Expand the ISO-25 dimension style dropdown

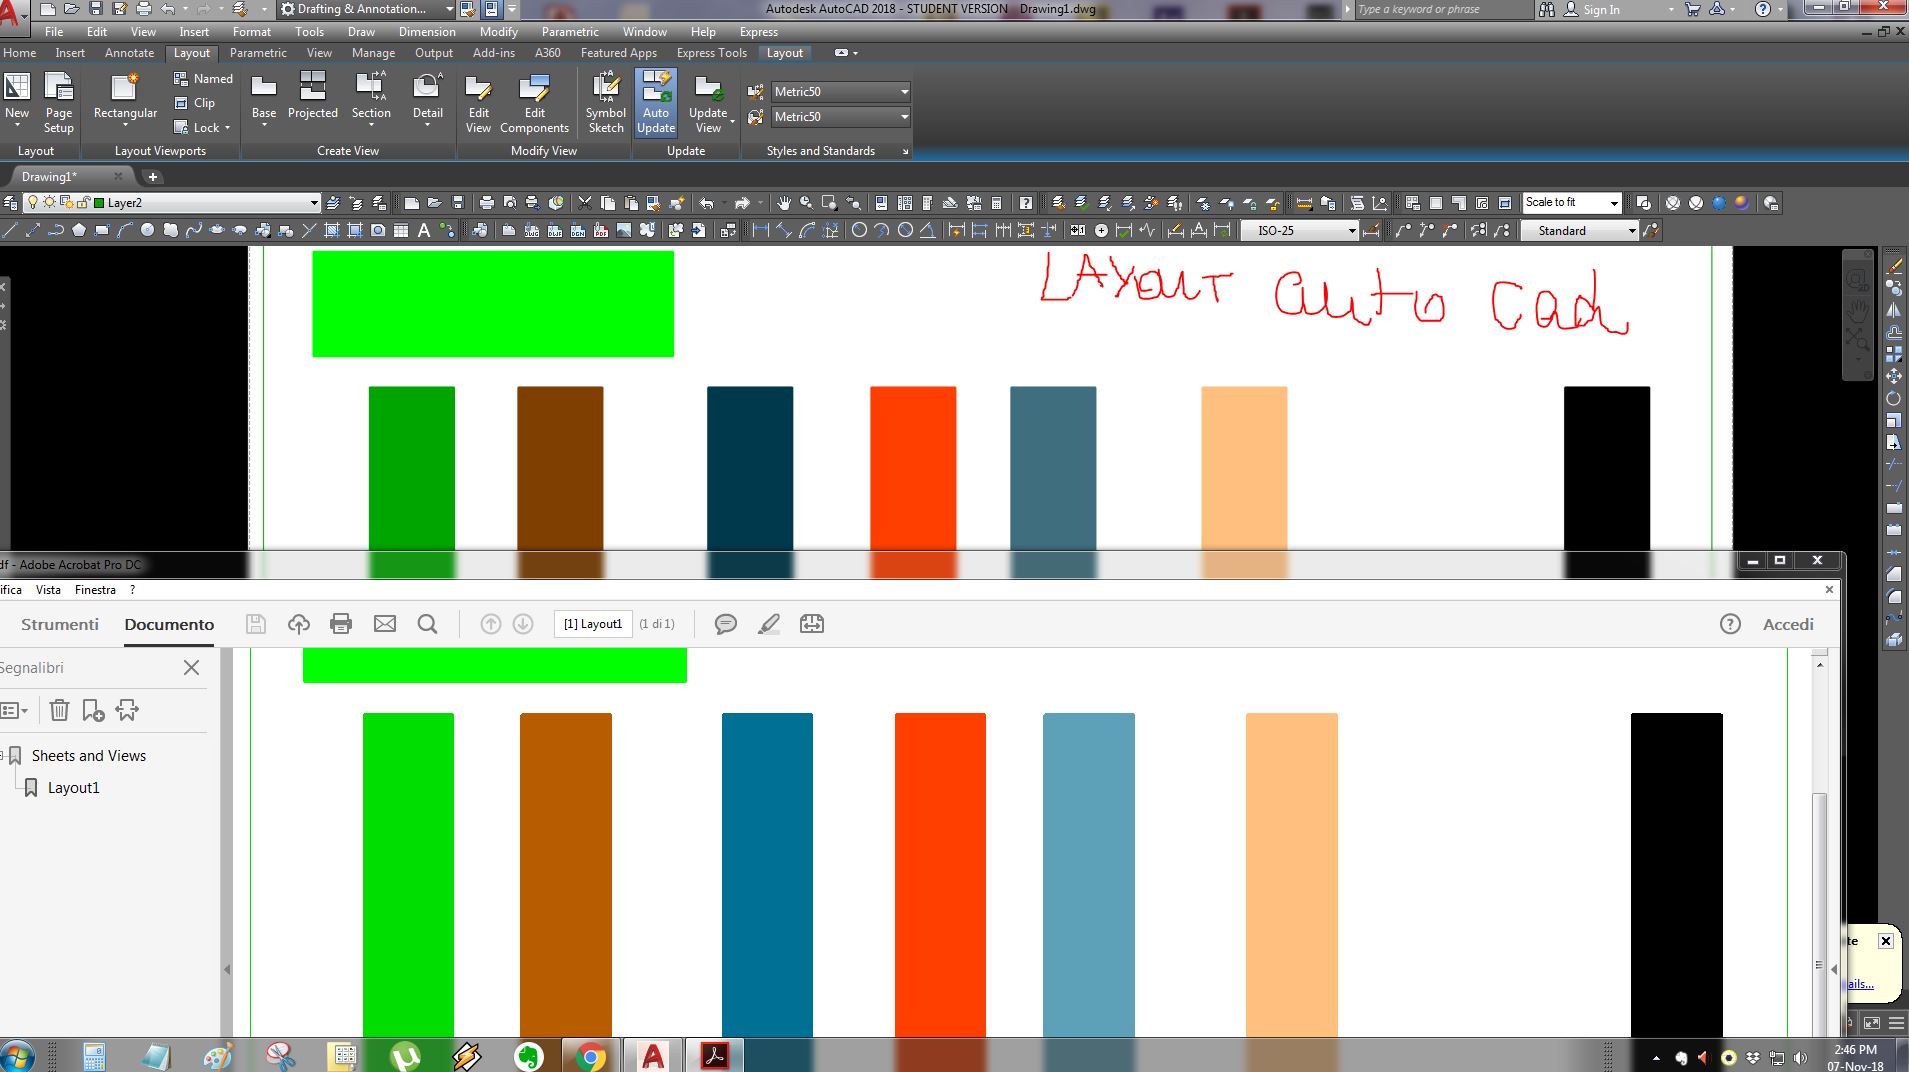[x=1352, y=230]
